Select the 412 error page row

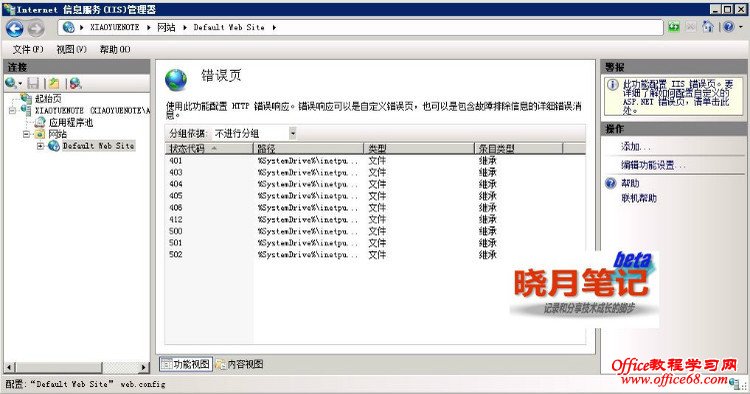click(x=375, y=219)
